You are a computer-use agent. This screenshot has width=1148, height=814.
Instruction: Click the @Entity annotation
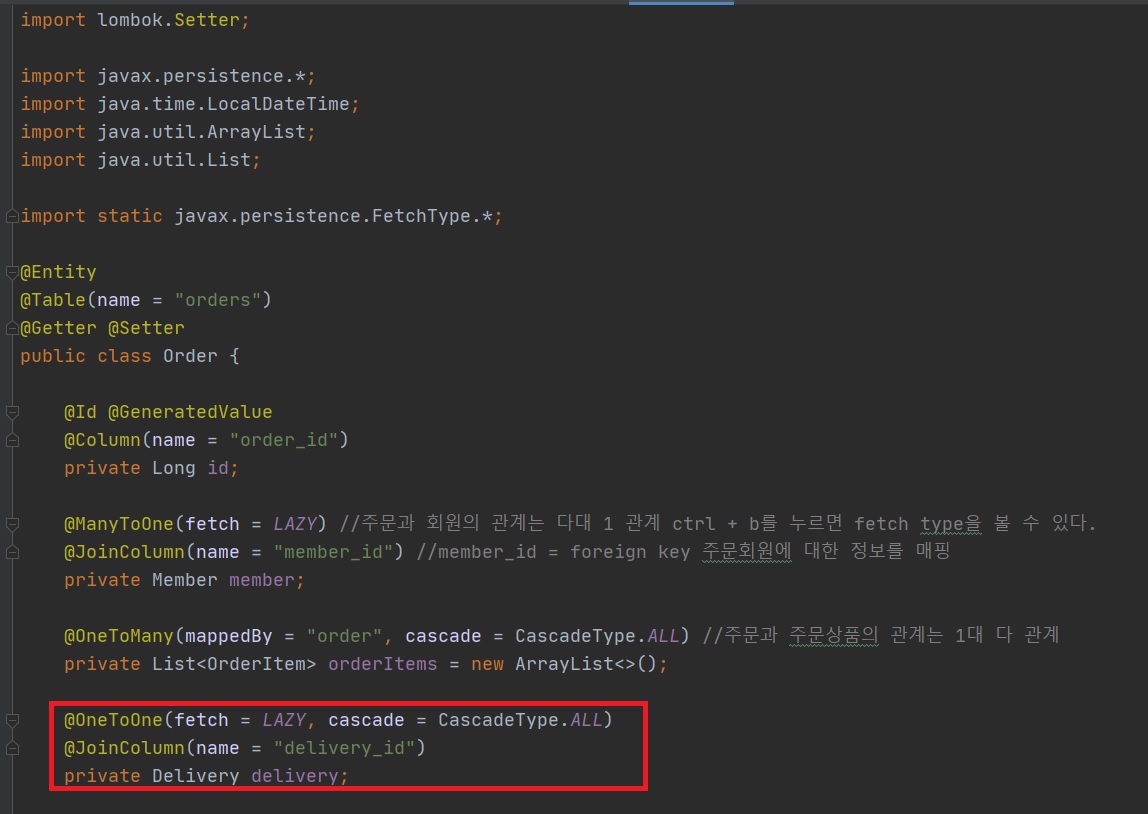click(59, 272)
